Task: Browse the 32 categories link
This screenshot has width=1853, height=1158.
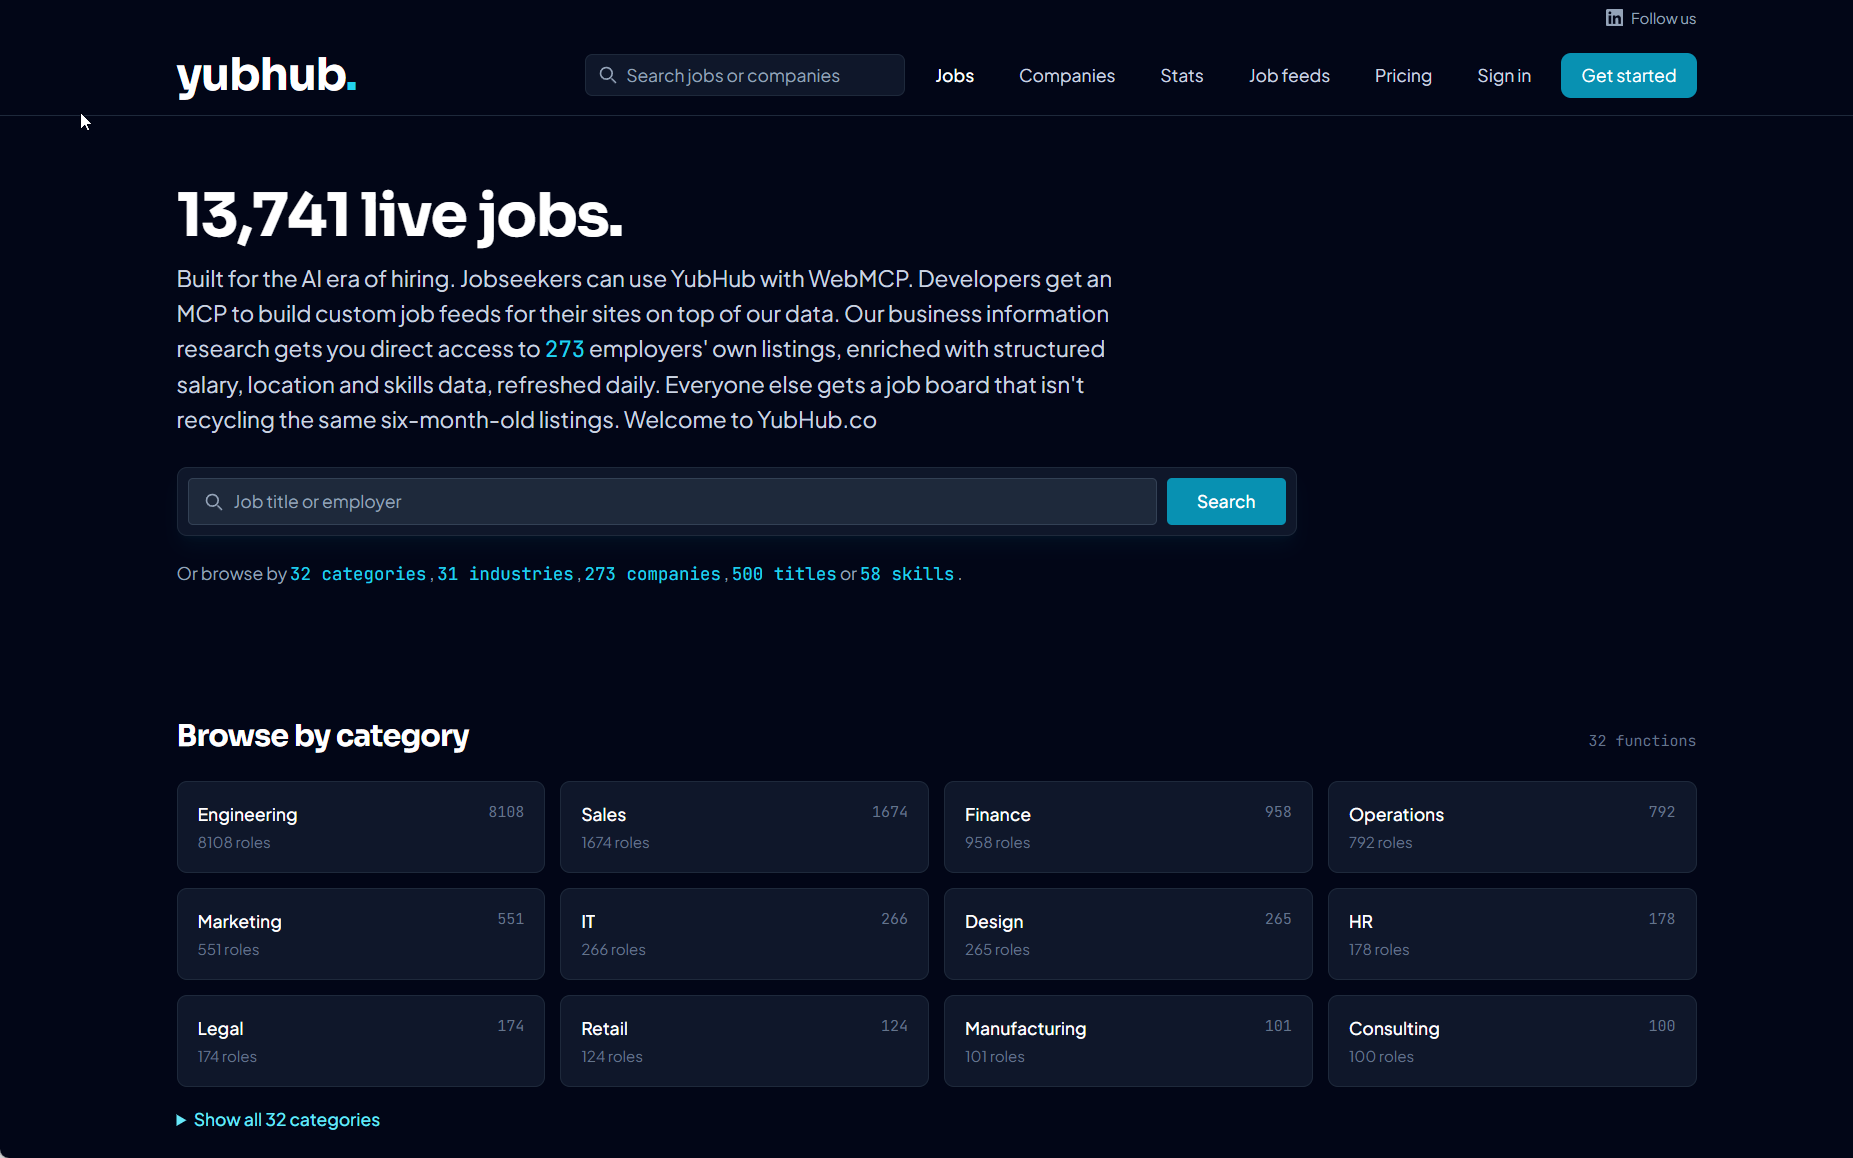Action: click(x=358, y=573)
